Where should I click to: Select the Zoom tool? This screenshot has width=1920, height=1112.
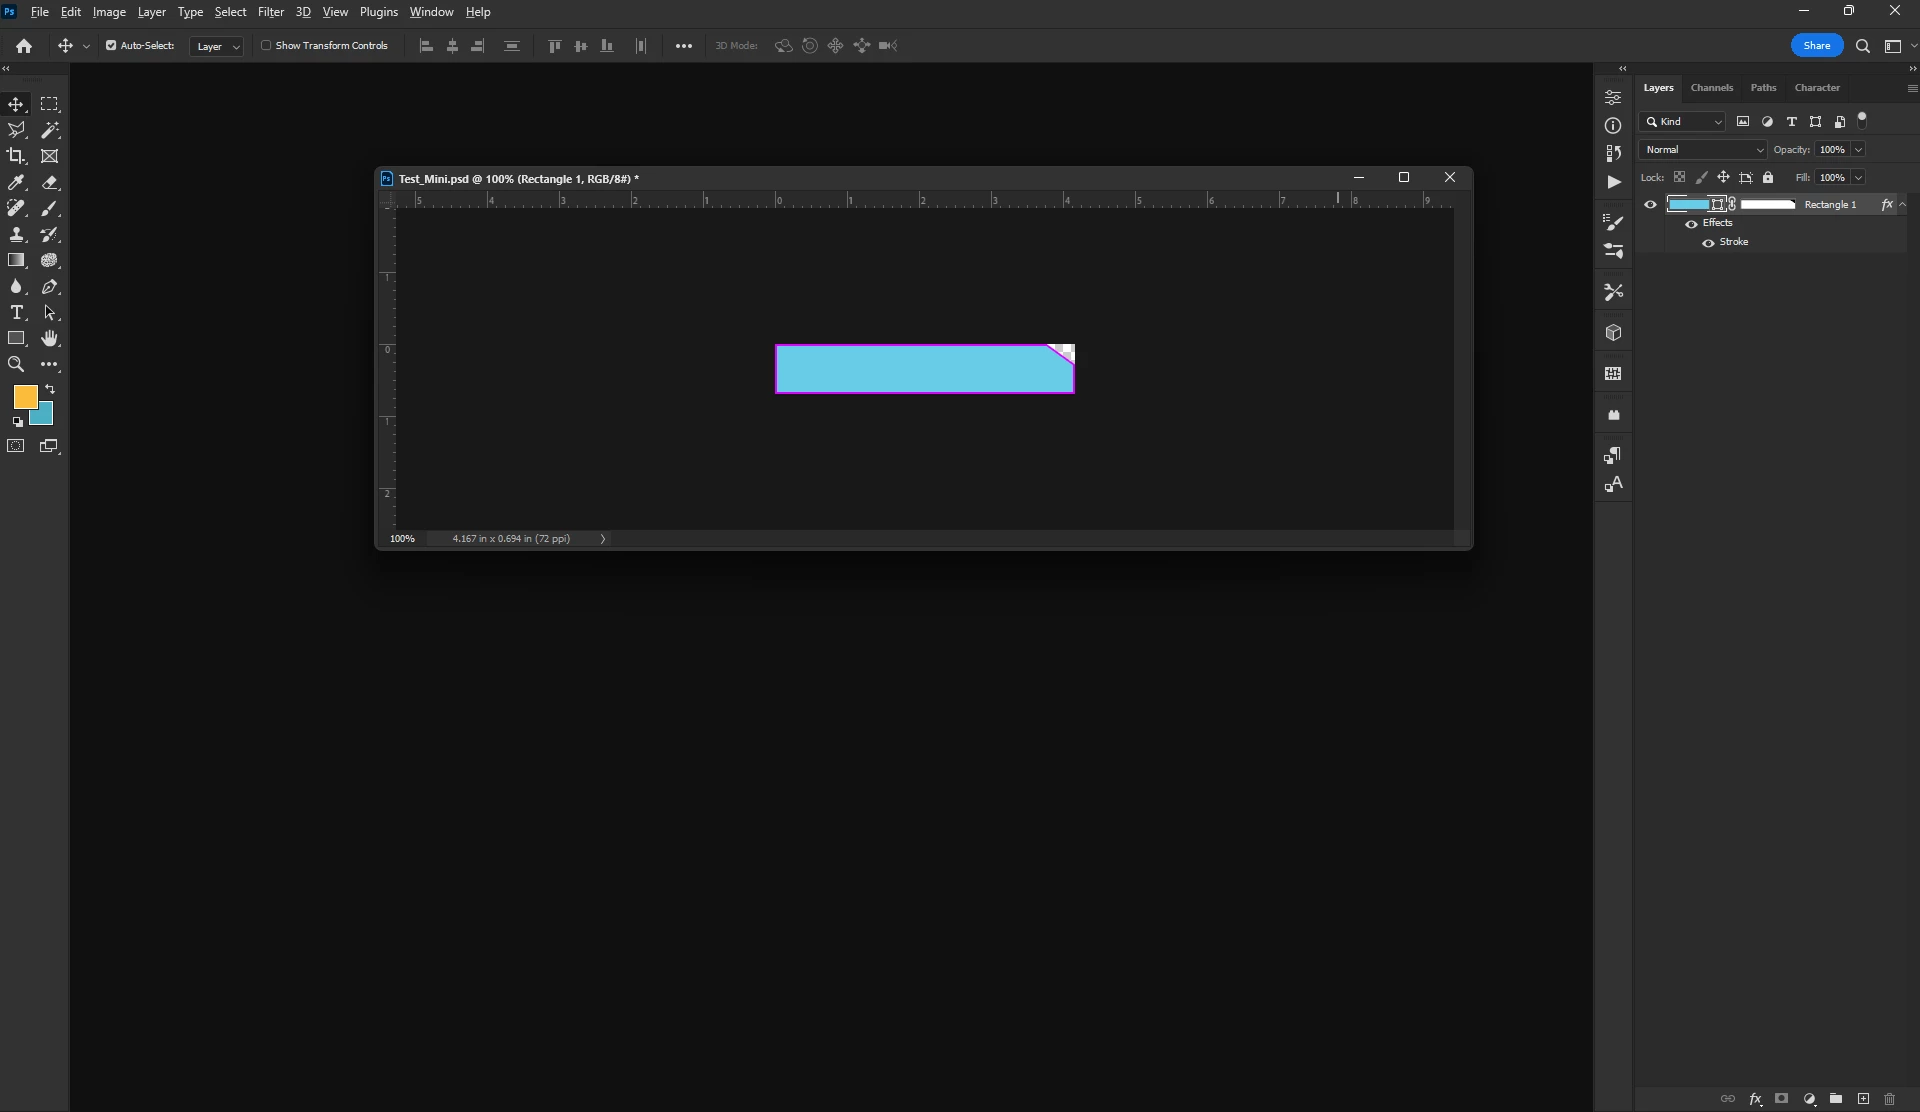coord(16,365)
